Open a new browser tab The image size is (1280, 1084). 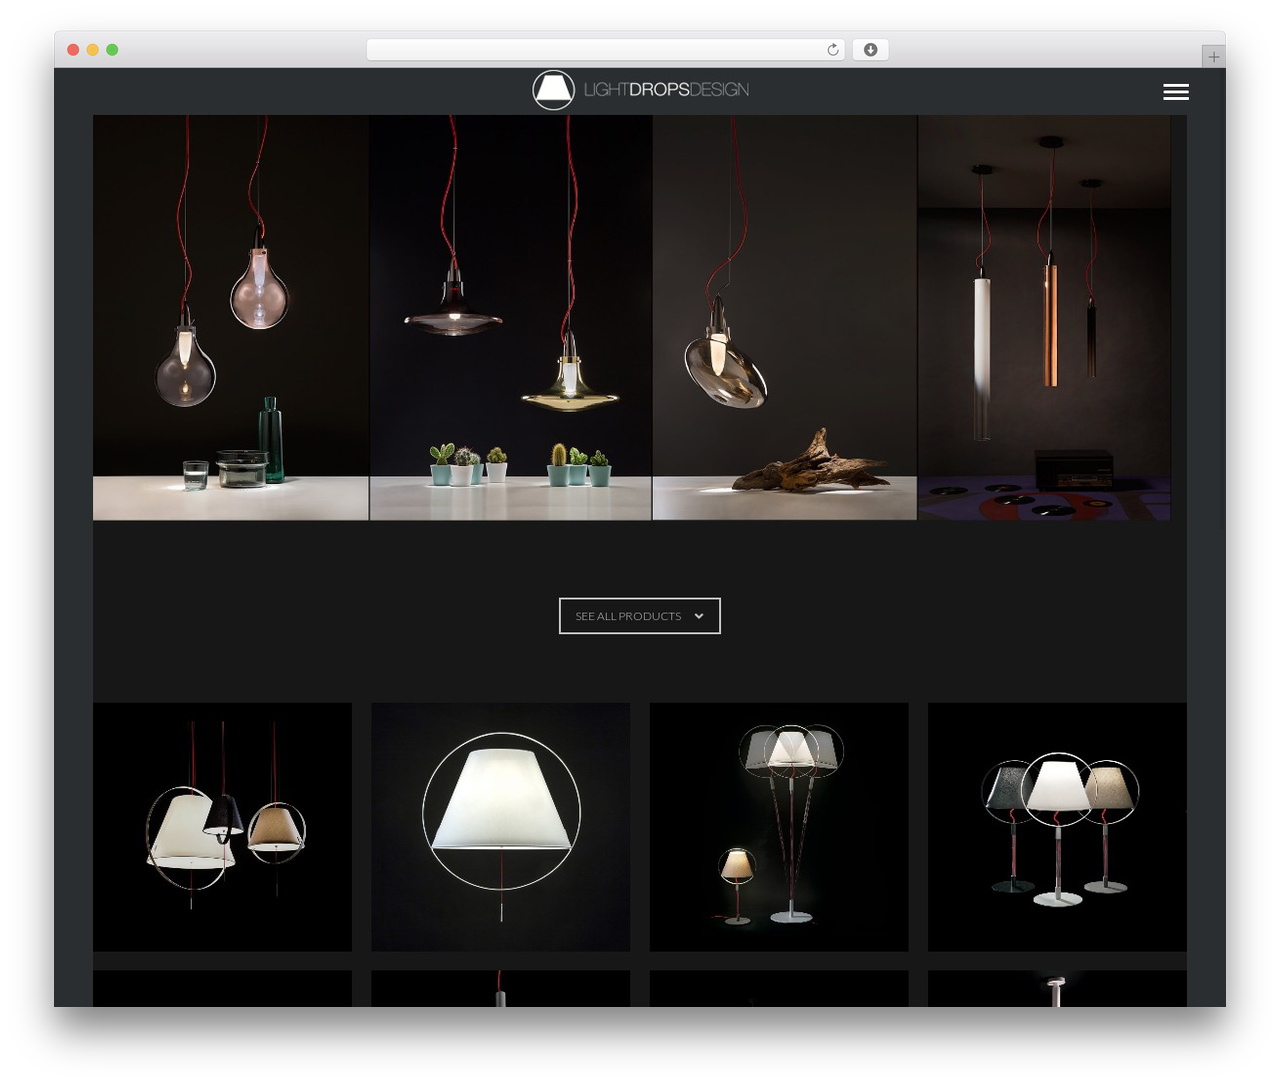pyautogui.click(x=1213, y=57)
